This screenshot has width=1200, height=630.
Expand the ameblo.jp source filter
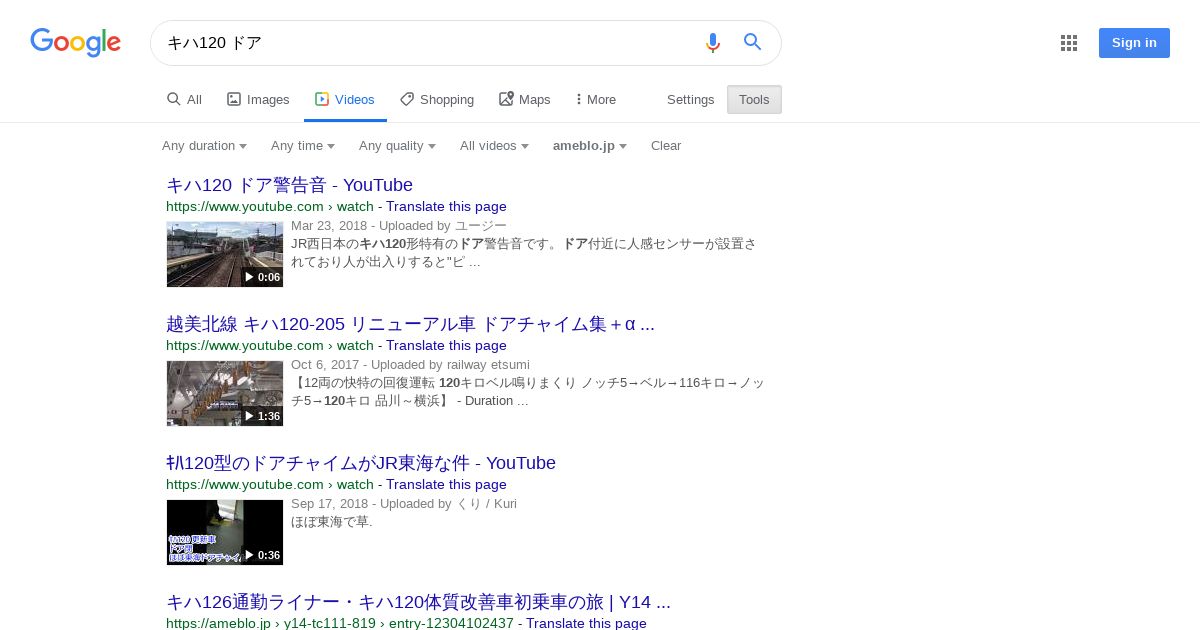click(590, 146)
